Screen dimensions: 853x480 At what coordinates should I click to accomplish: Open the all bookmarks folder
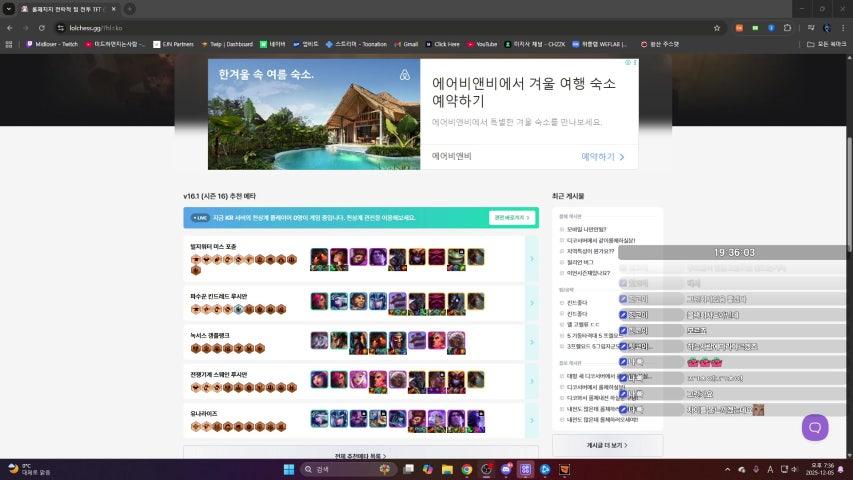click(826, 44)
